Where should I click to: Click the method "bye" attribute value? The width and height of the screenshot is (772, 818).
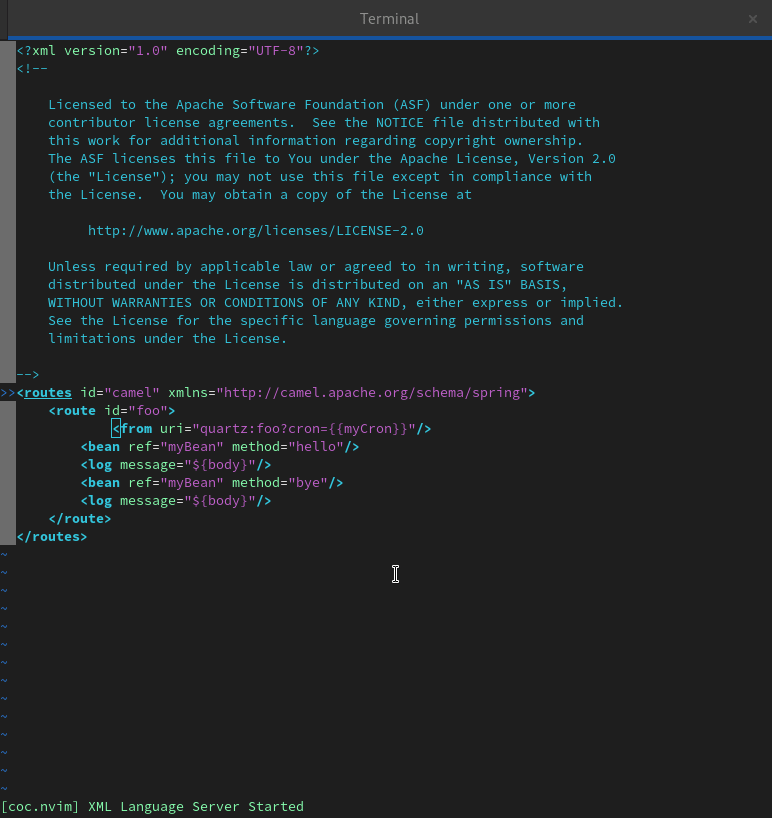point(307,483)
